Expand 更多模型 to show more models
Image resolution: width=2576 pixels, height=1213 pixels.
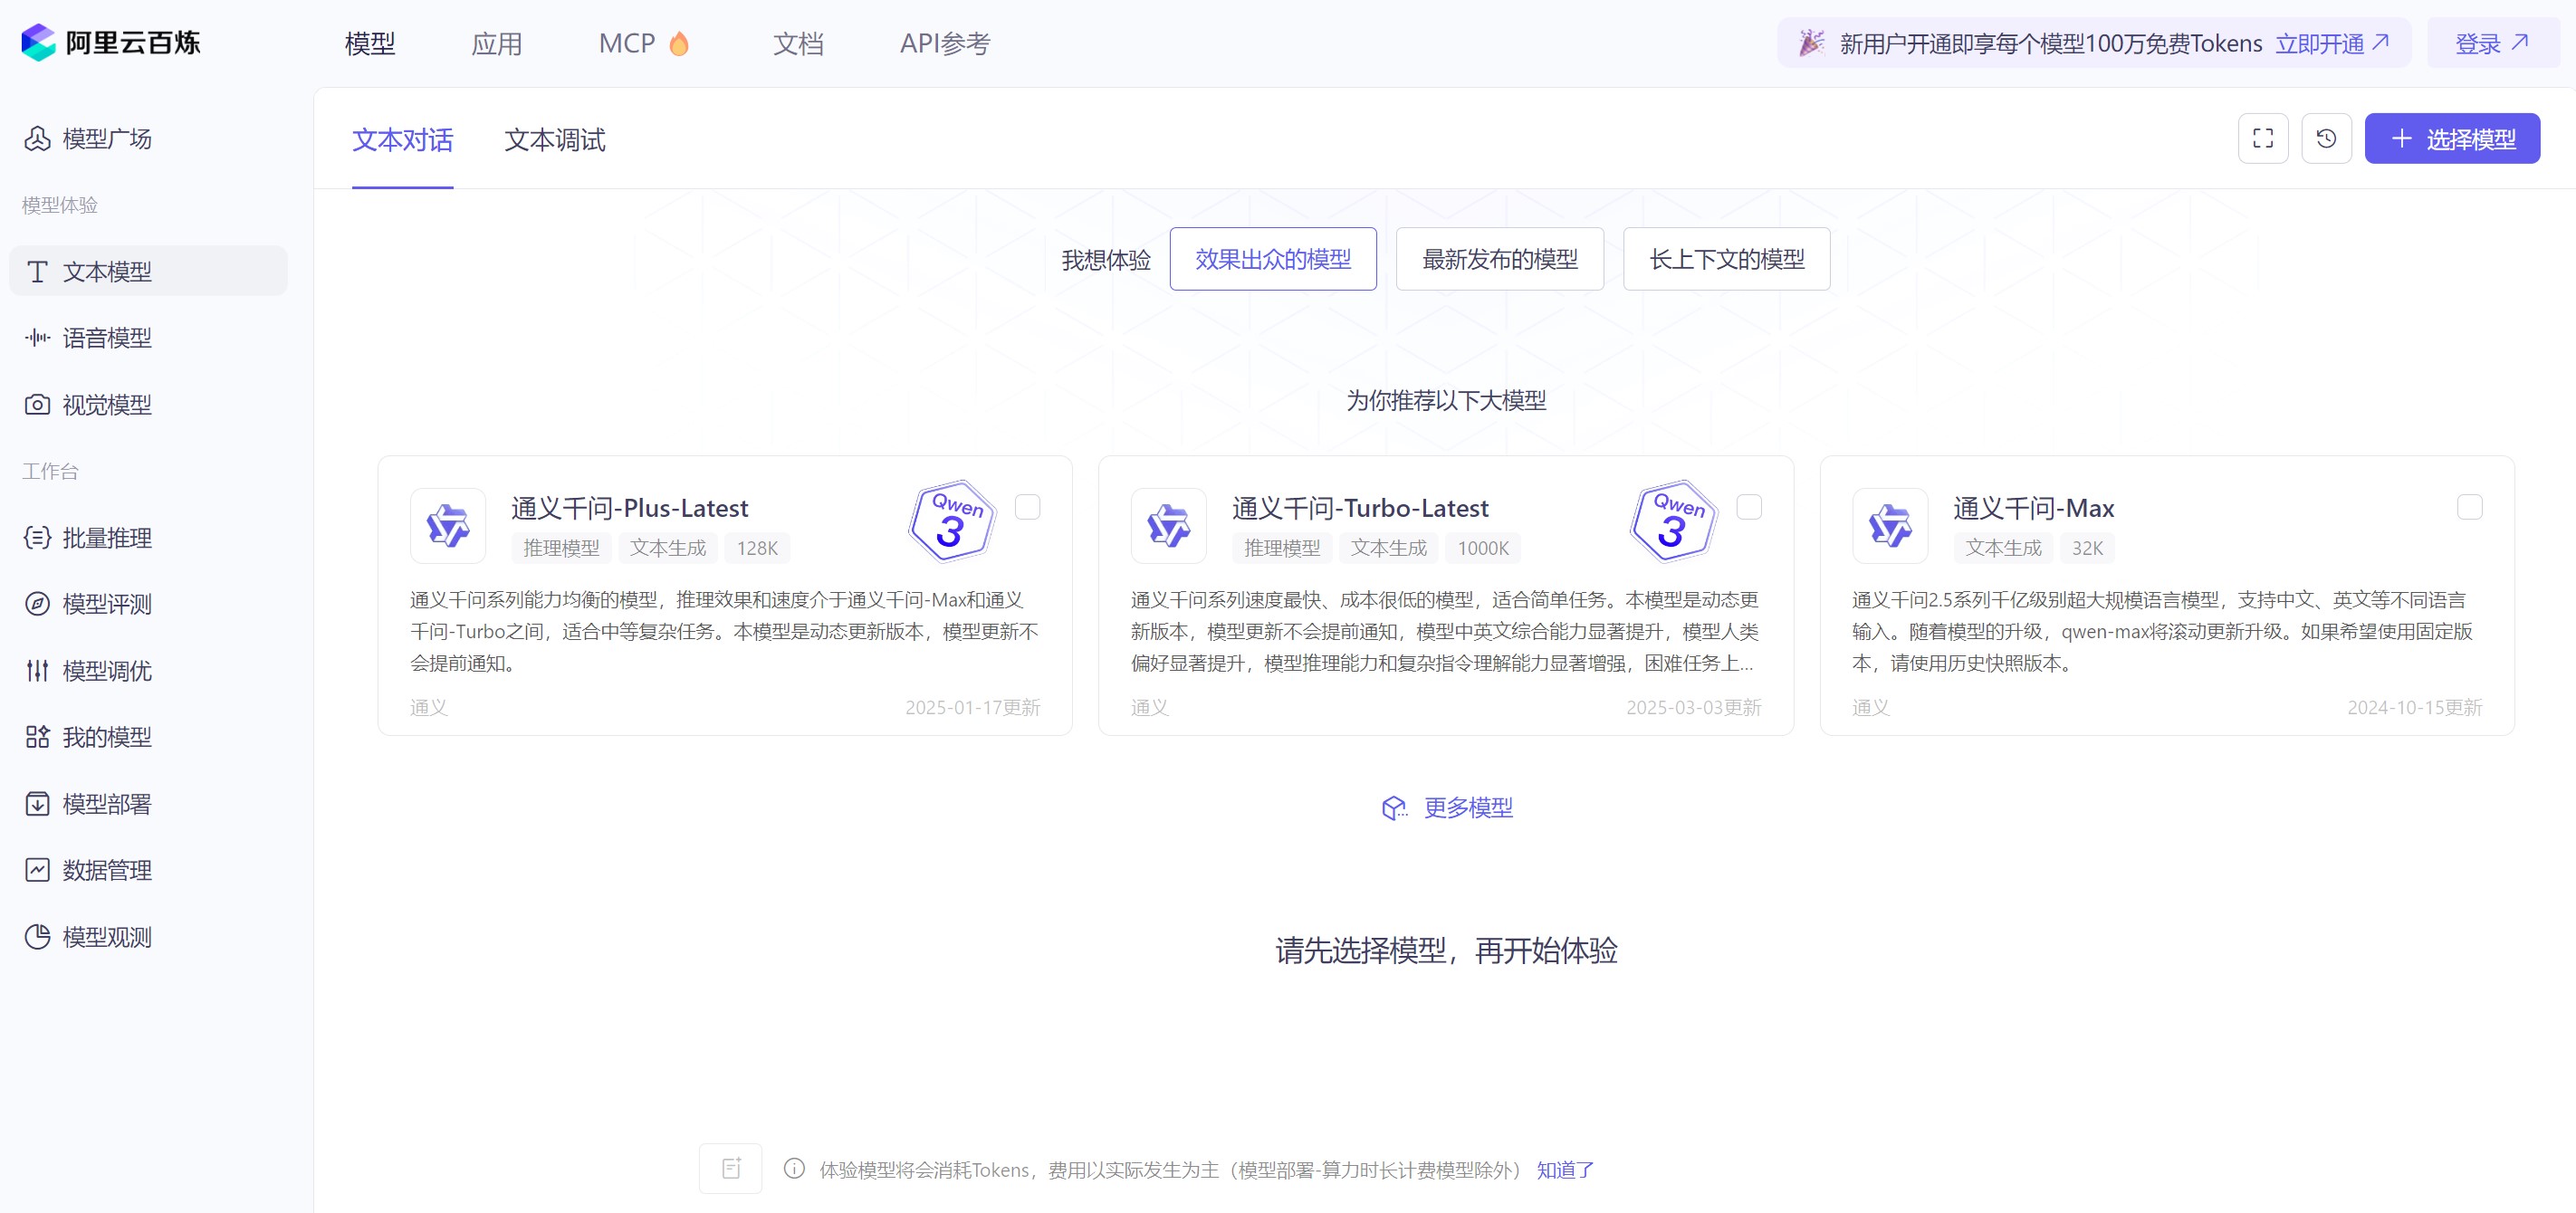tap(1467, 807)
